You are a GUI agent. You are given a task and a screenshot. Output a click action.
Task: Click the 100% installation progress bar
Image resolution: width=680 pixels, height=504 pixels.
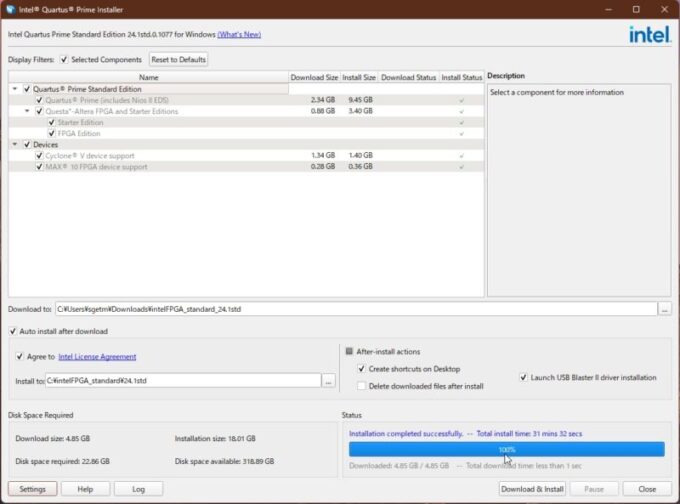(x=507, y=449)
